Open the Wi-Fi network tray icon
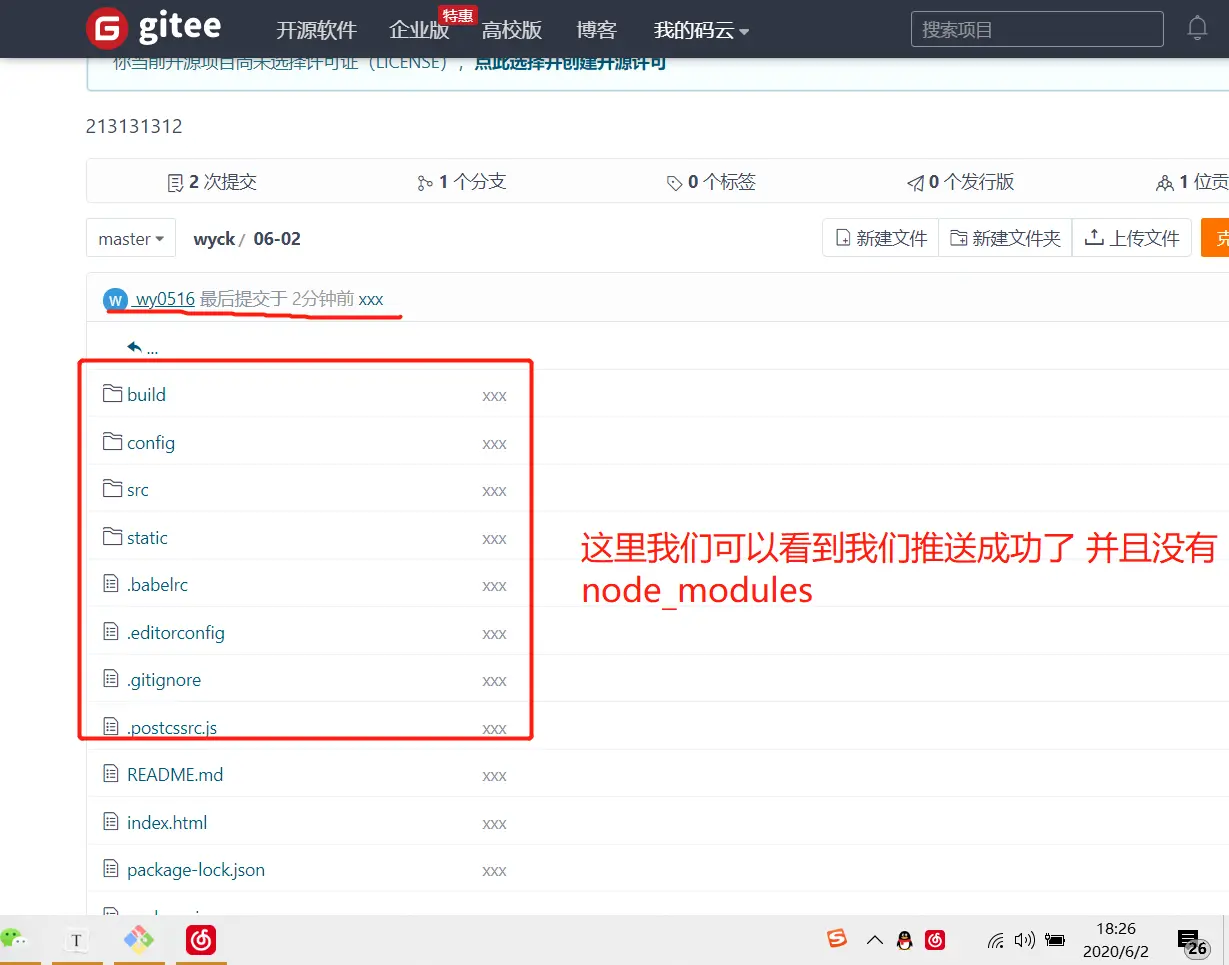The width and height of the screenshot is (1229, 965). point(996,940)
